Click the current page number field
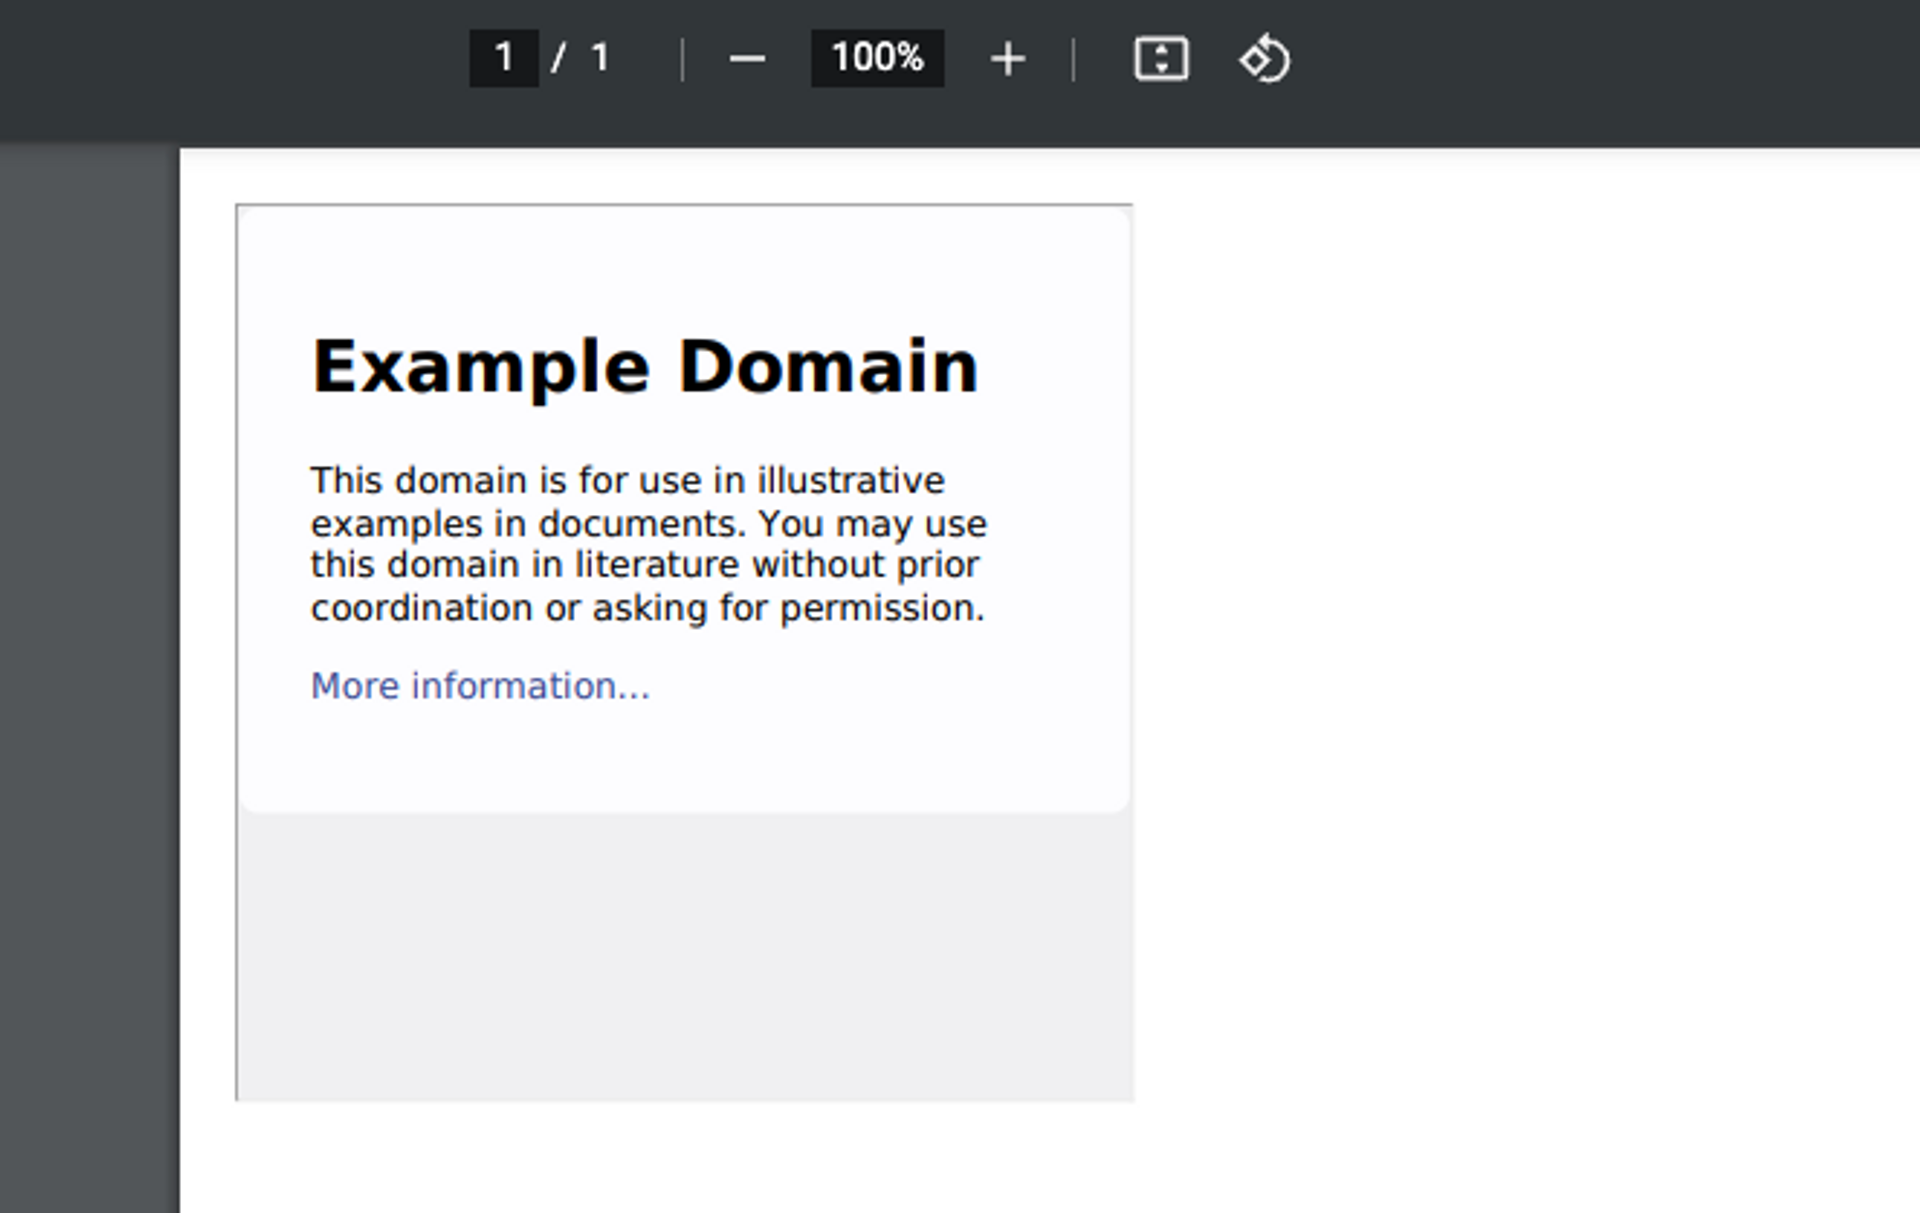Screen dimensions: 1920x1213 (x=504, y=58)
